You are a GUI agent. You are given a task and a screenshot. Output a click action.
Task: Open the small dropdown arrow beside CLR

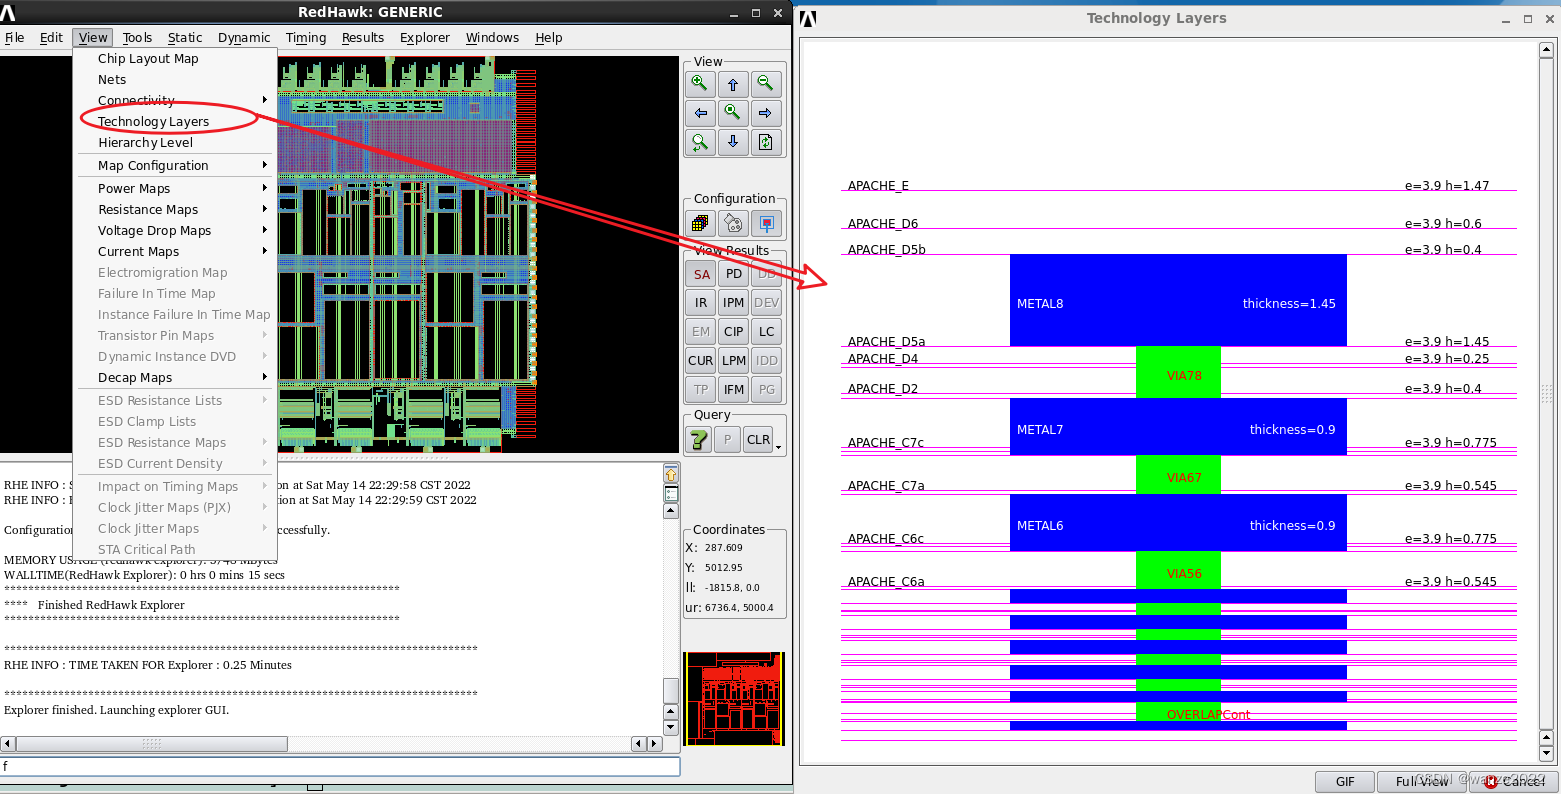778,446
